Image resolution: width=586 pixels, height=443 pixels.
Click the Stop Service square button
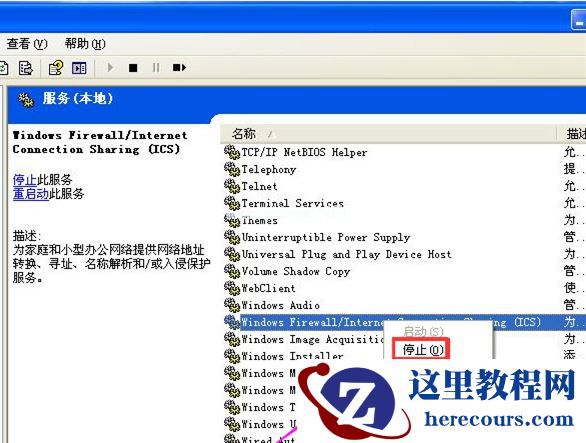point(133,68)
